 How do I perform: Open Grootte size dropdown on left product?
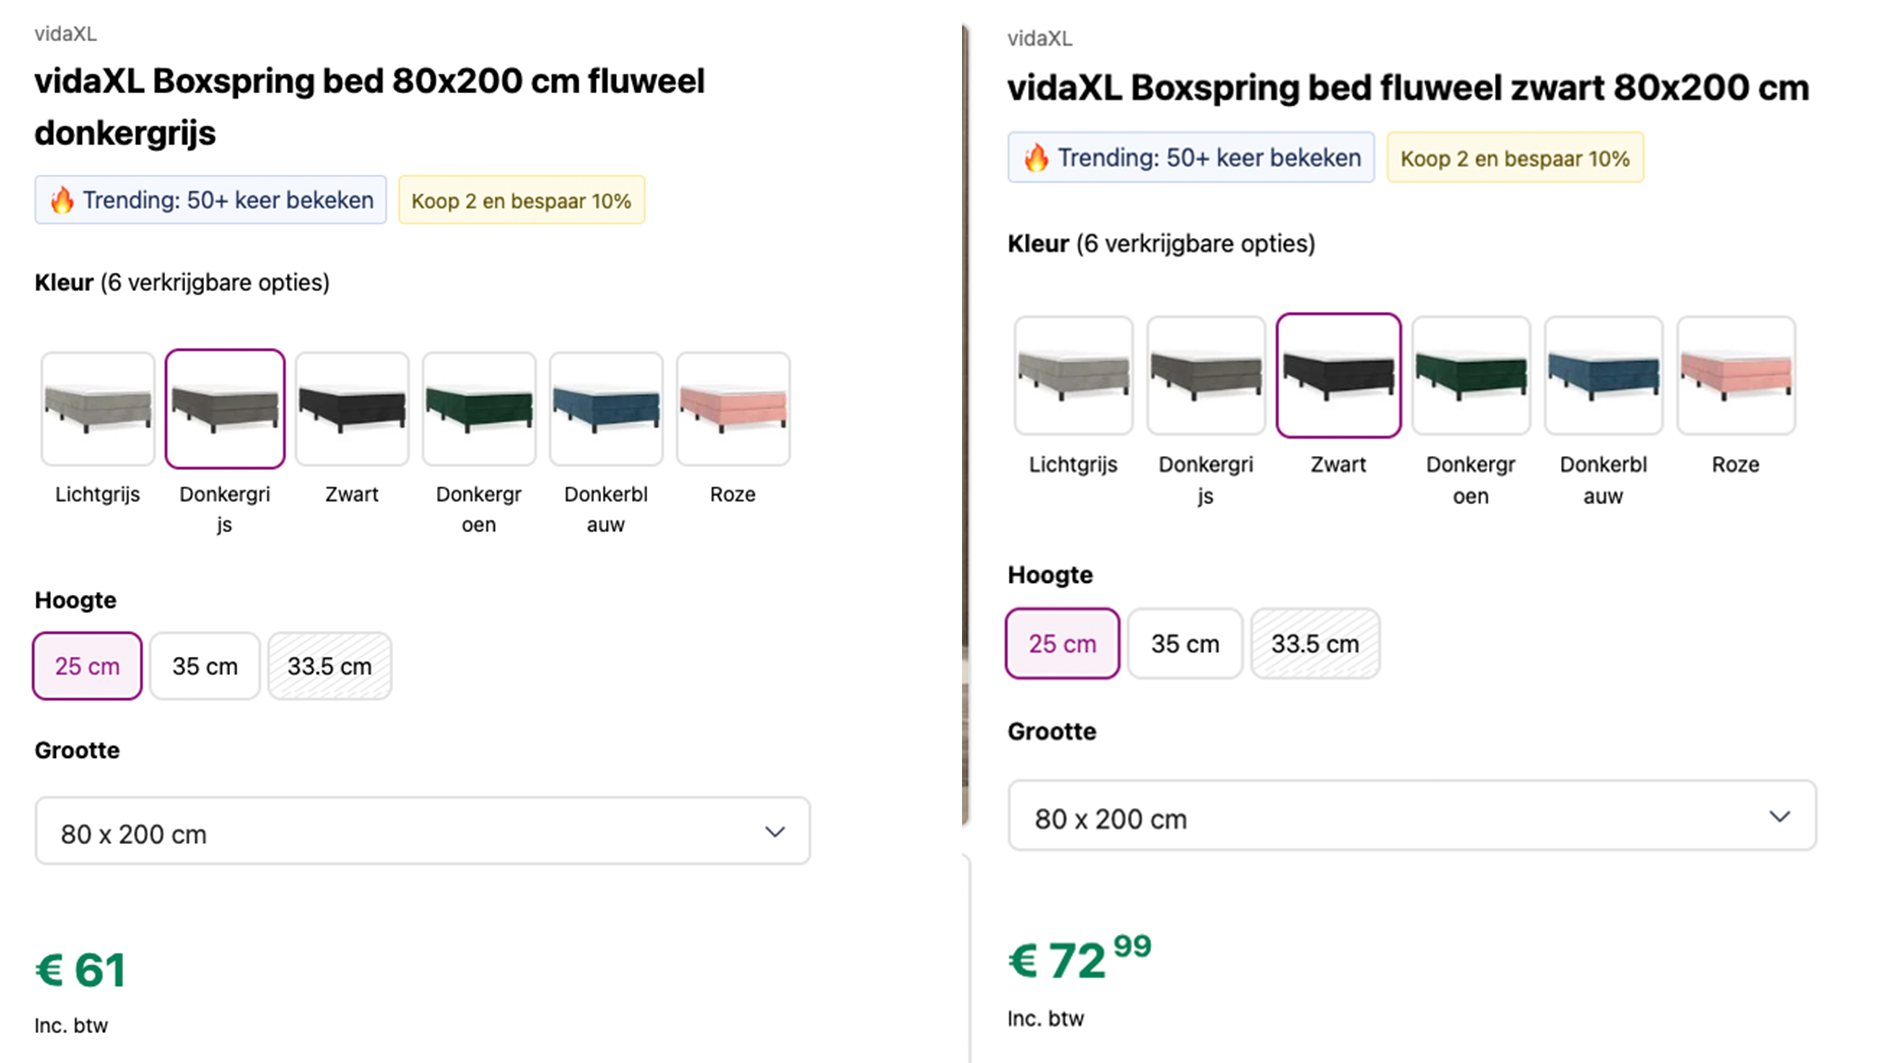point(422,831)
